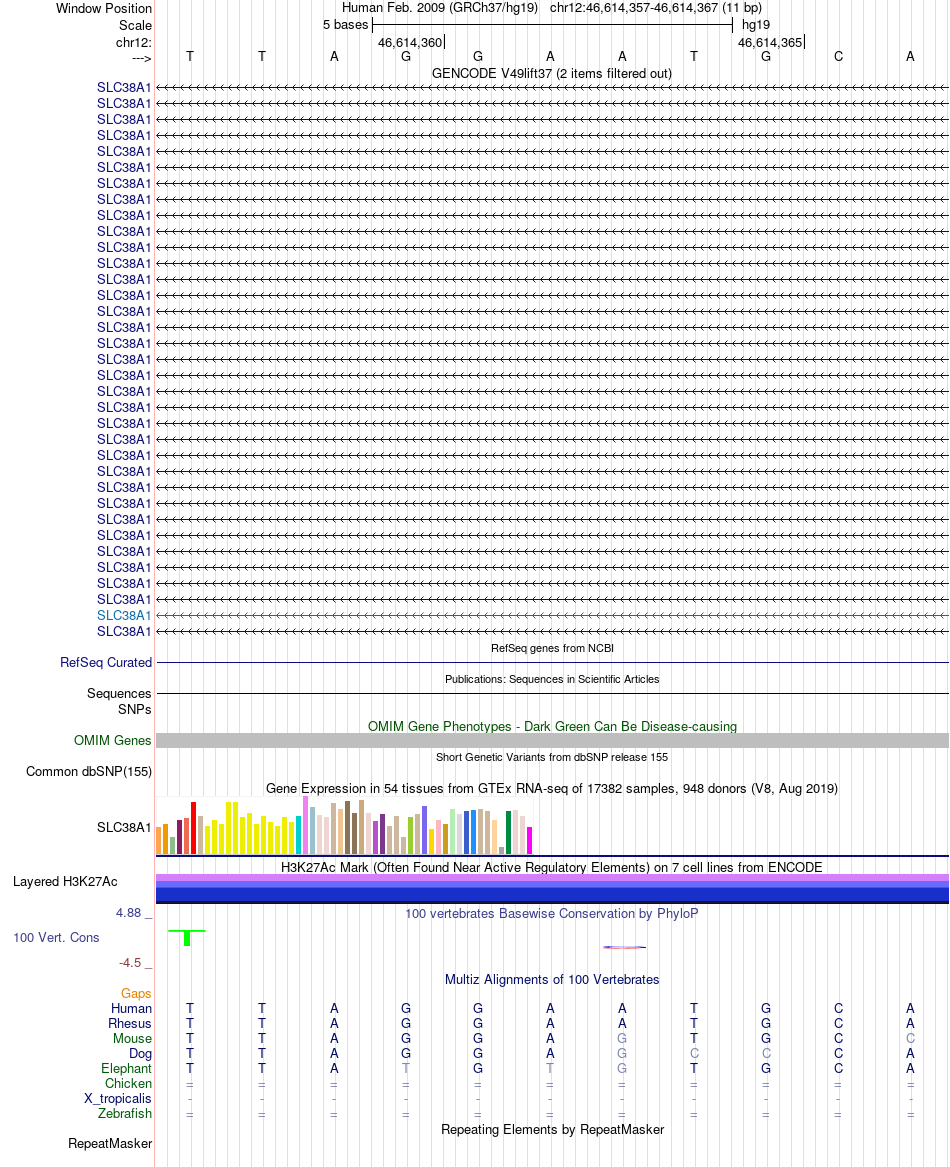950x1167 pixels.
Task: Open Repeating Elements by RepeatMasker title
Action: [x=552, y=1130]
